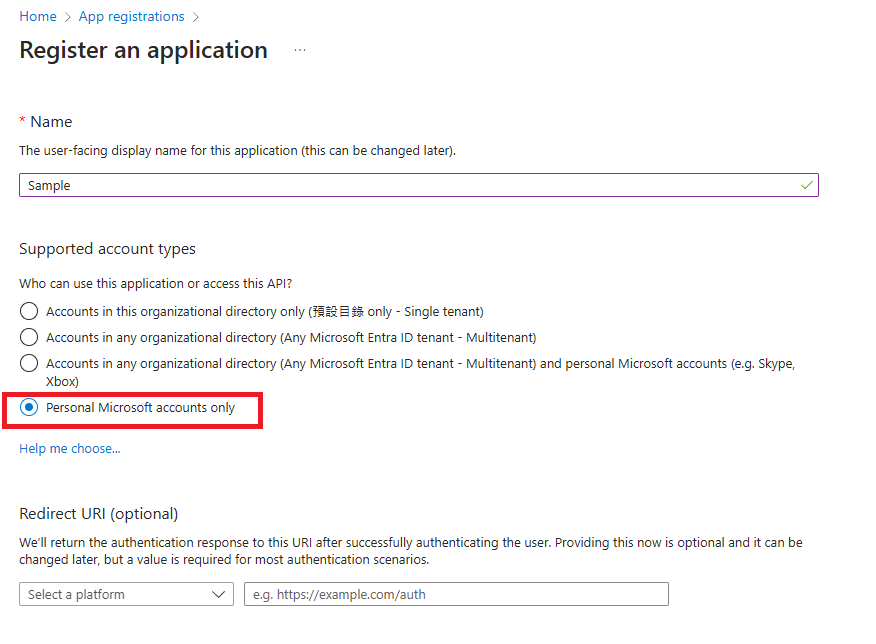Choose the Multitenant-only Entra ID radio option
The height and width of the screenshot is (644, 876).
pos(29,337)
